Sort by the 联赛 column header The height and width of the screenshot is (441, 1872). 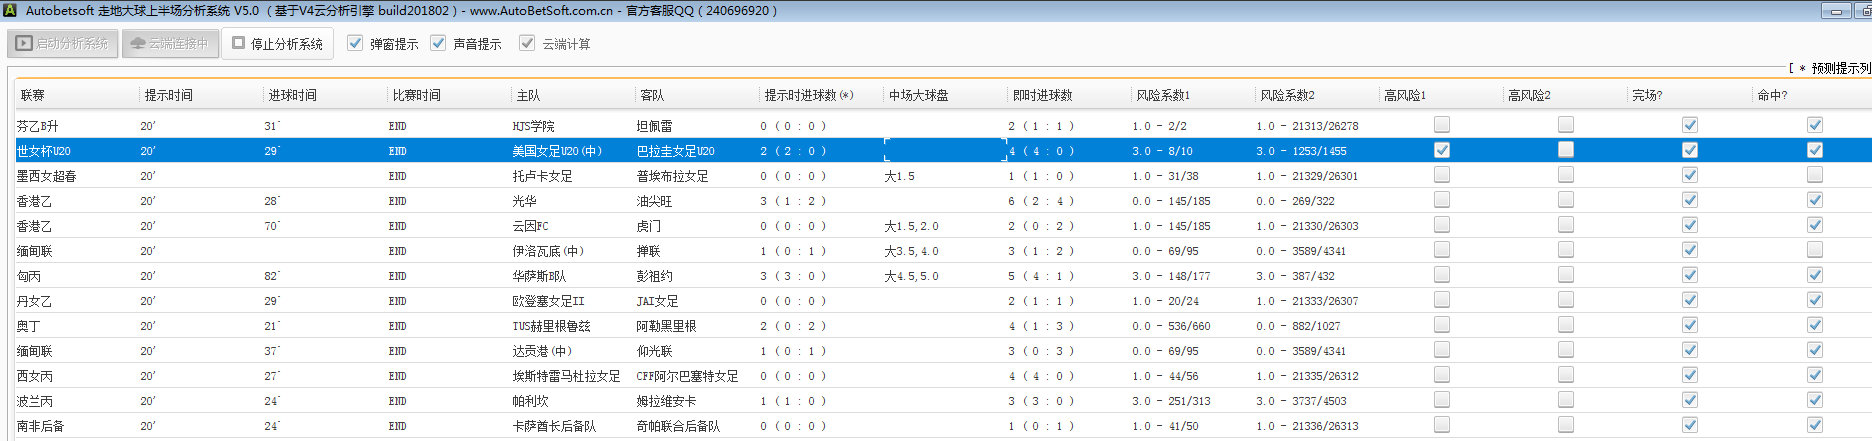[x=33, y=95]
